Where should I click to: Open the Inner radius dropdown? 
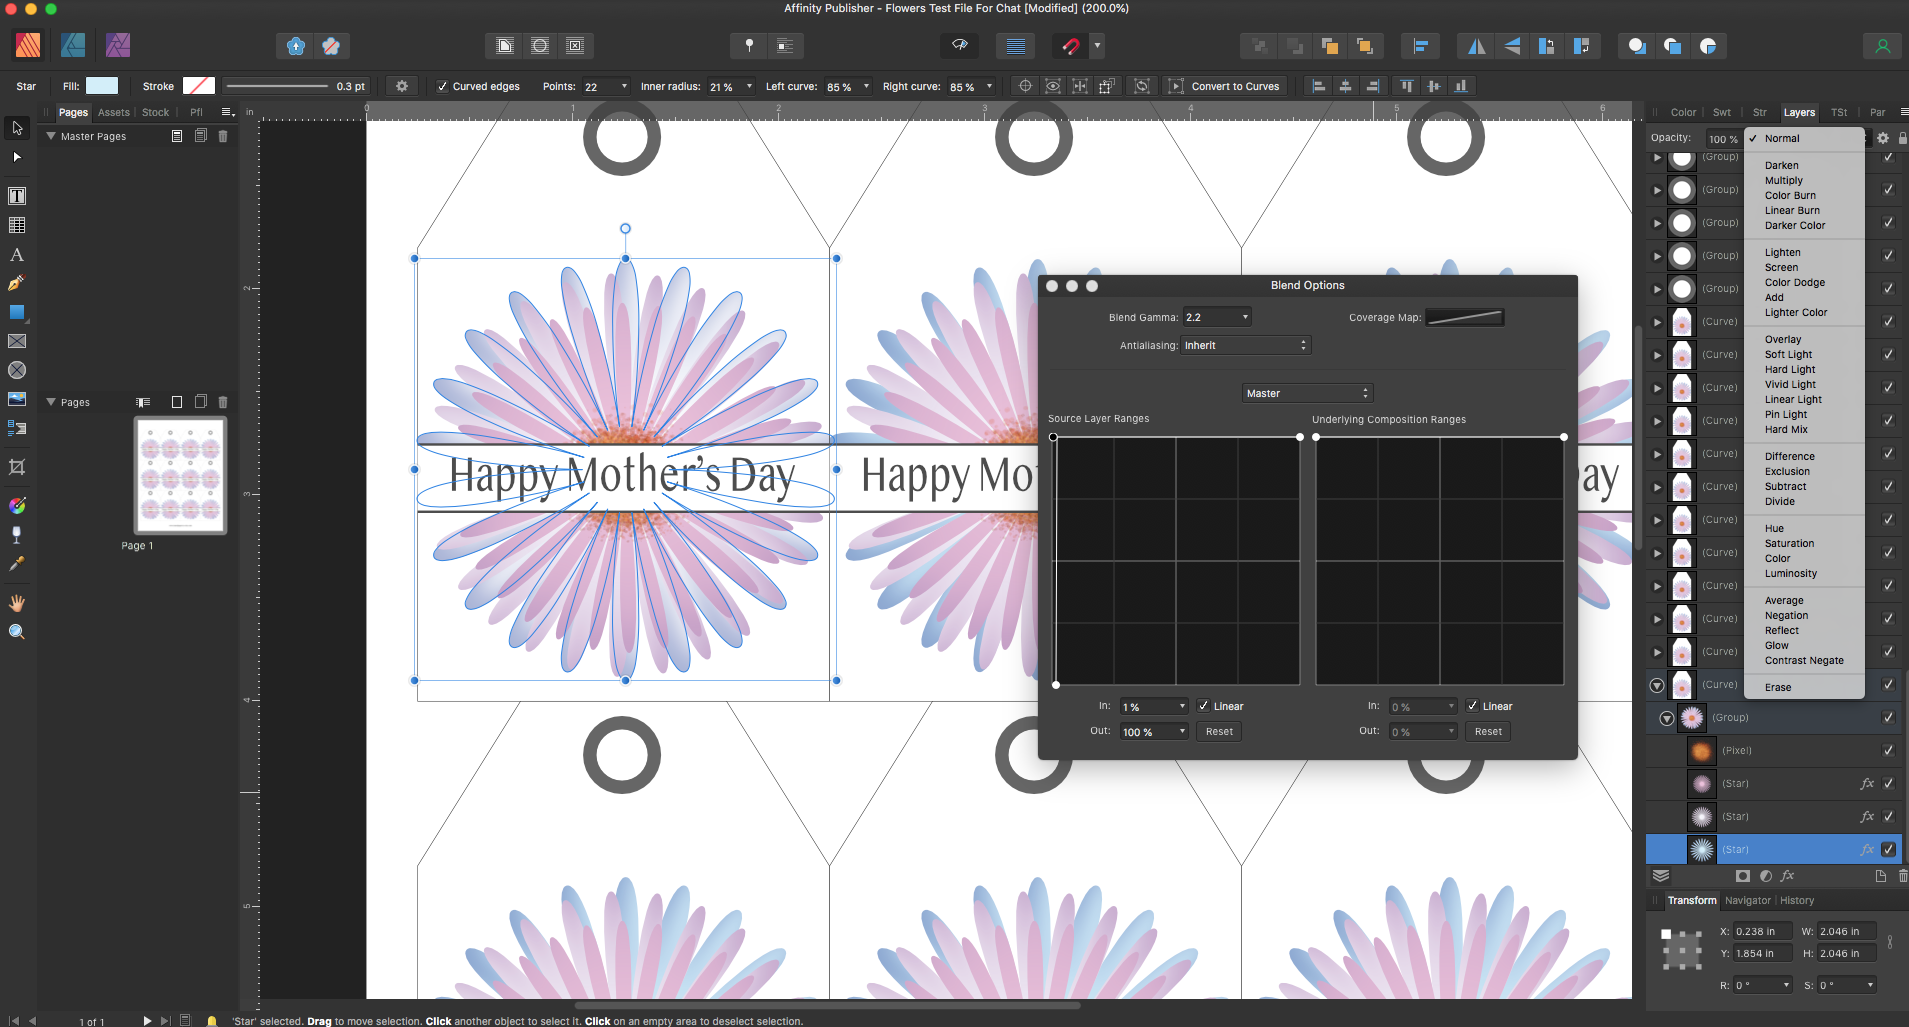pos(749,86)
